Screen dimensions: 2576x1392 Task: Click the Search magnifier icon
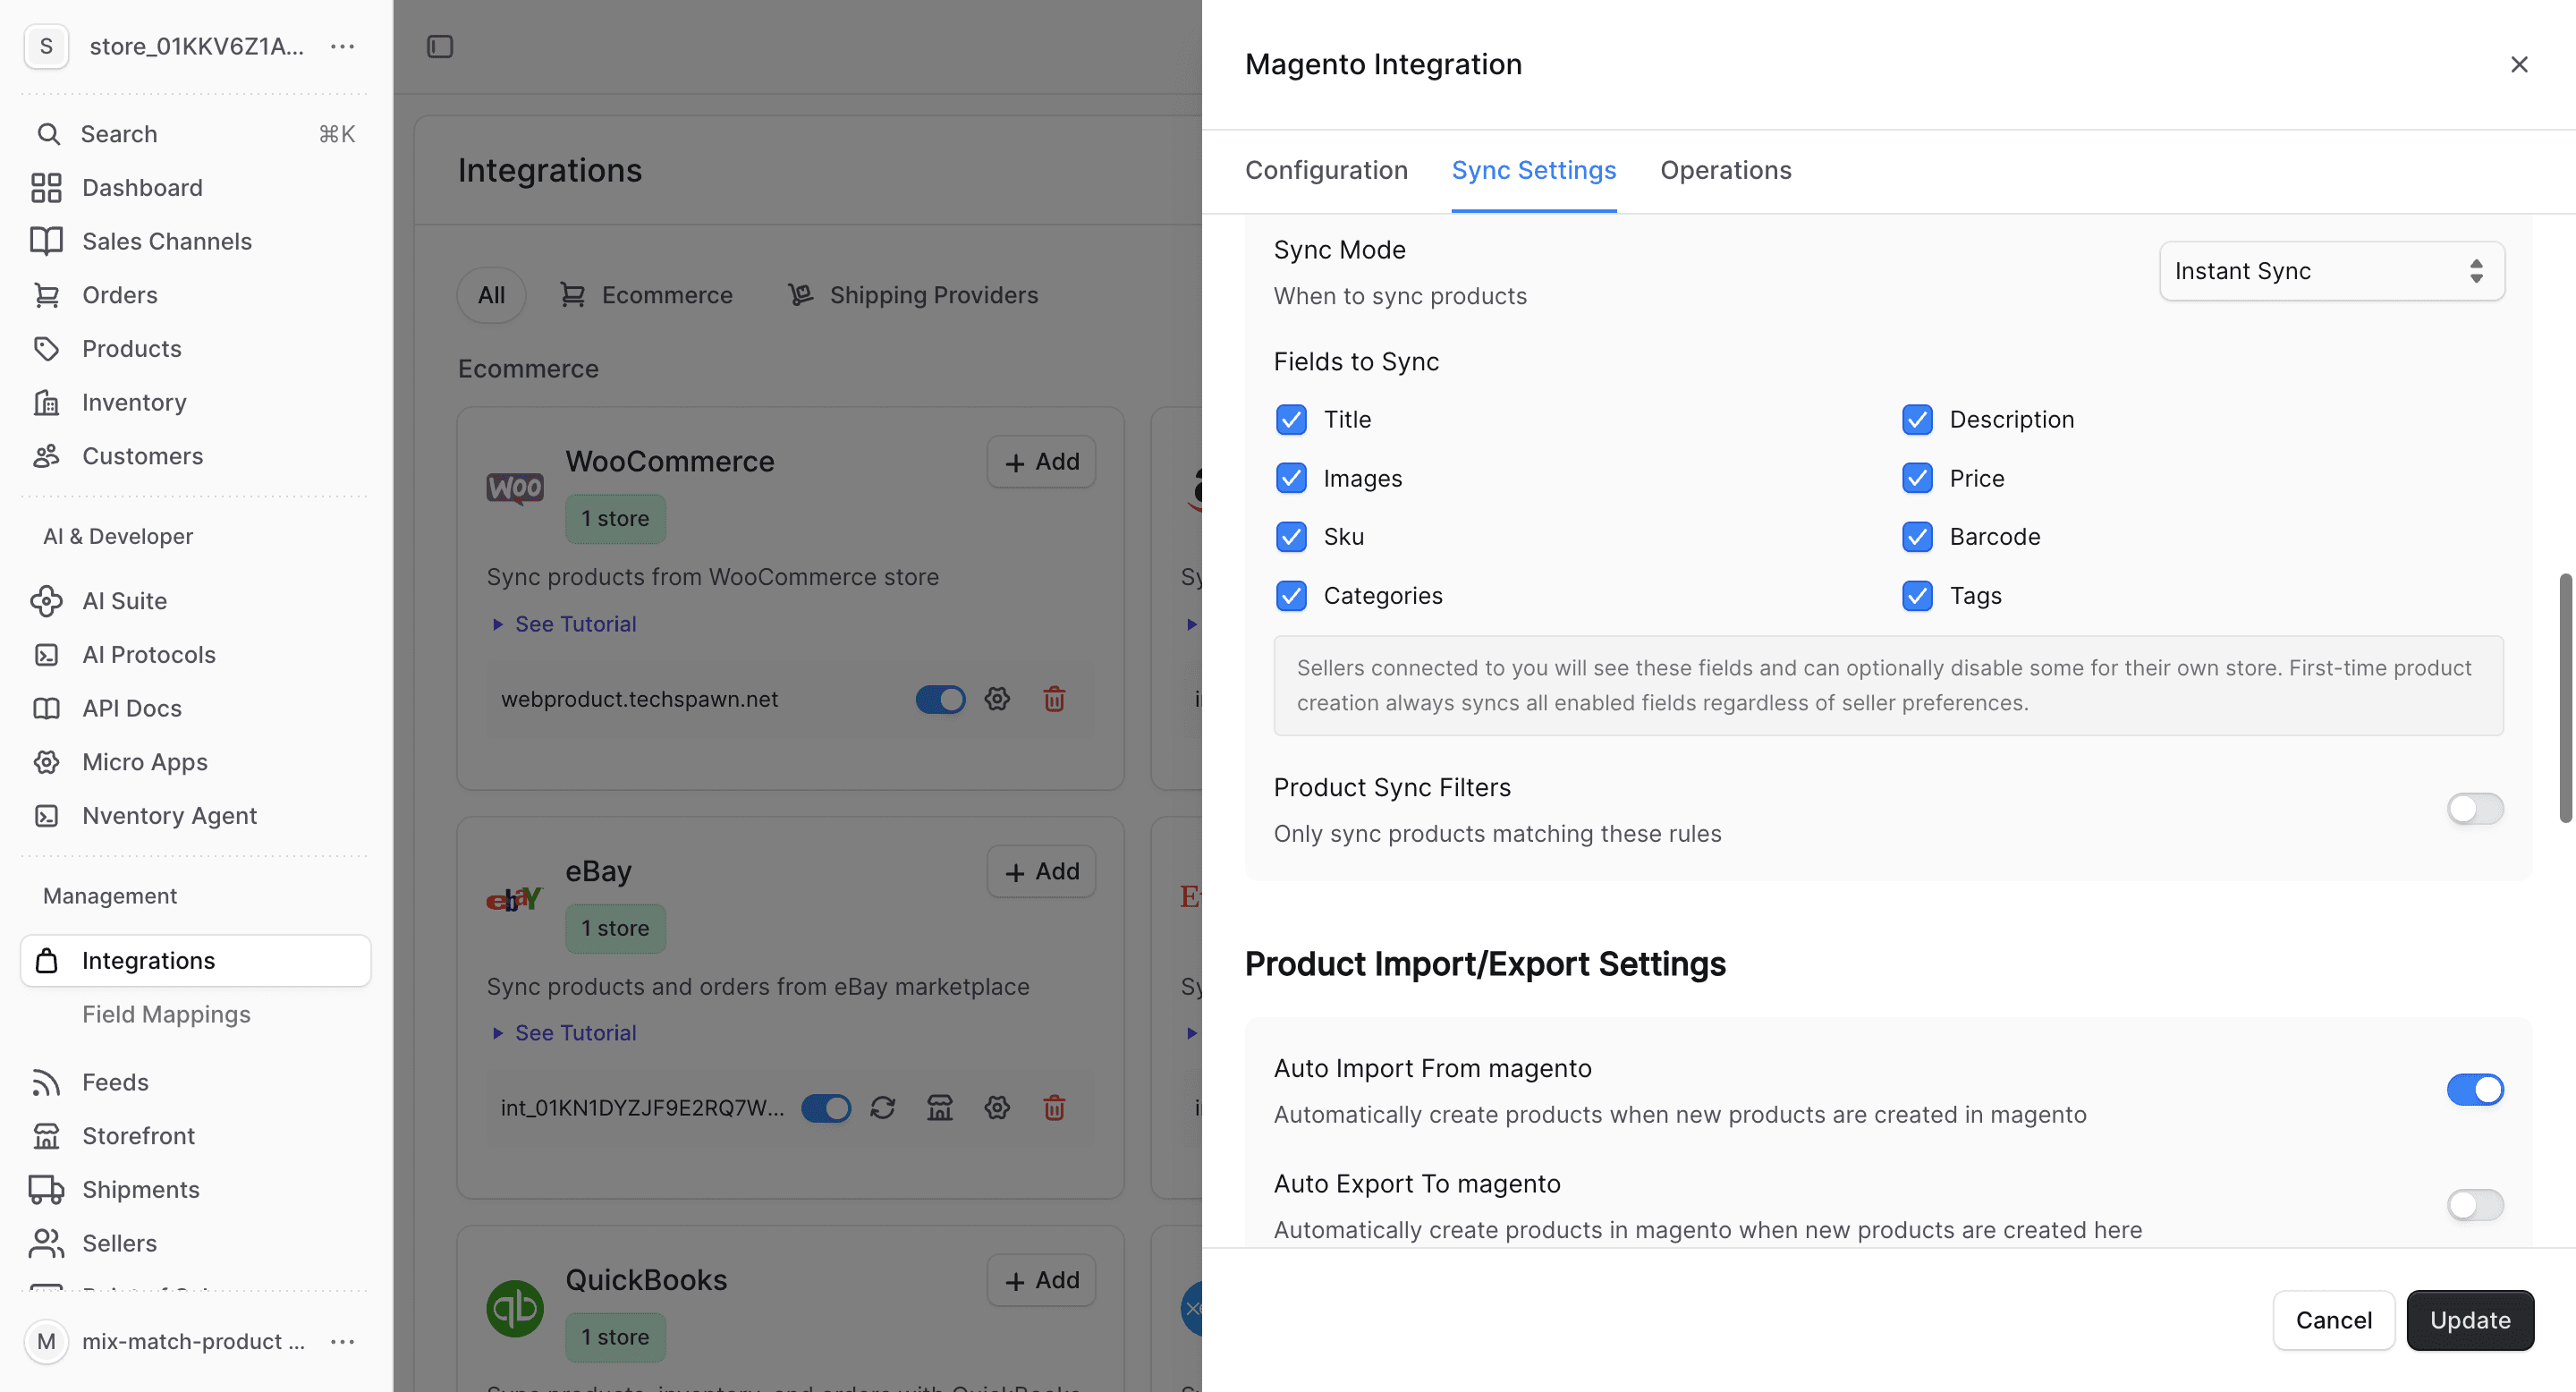point(48,134)
